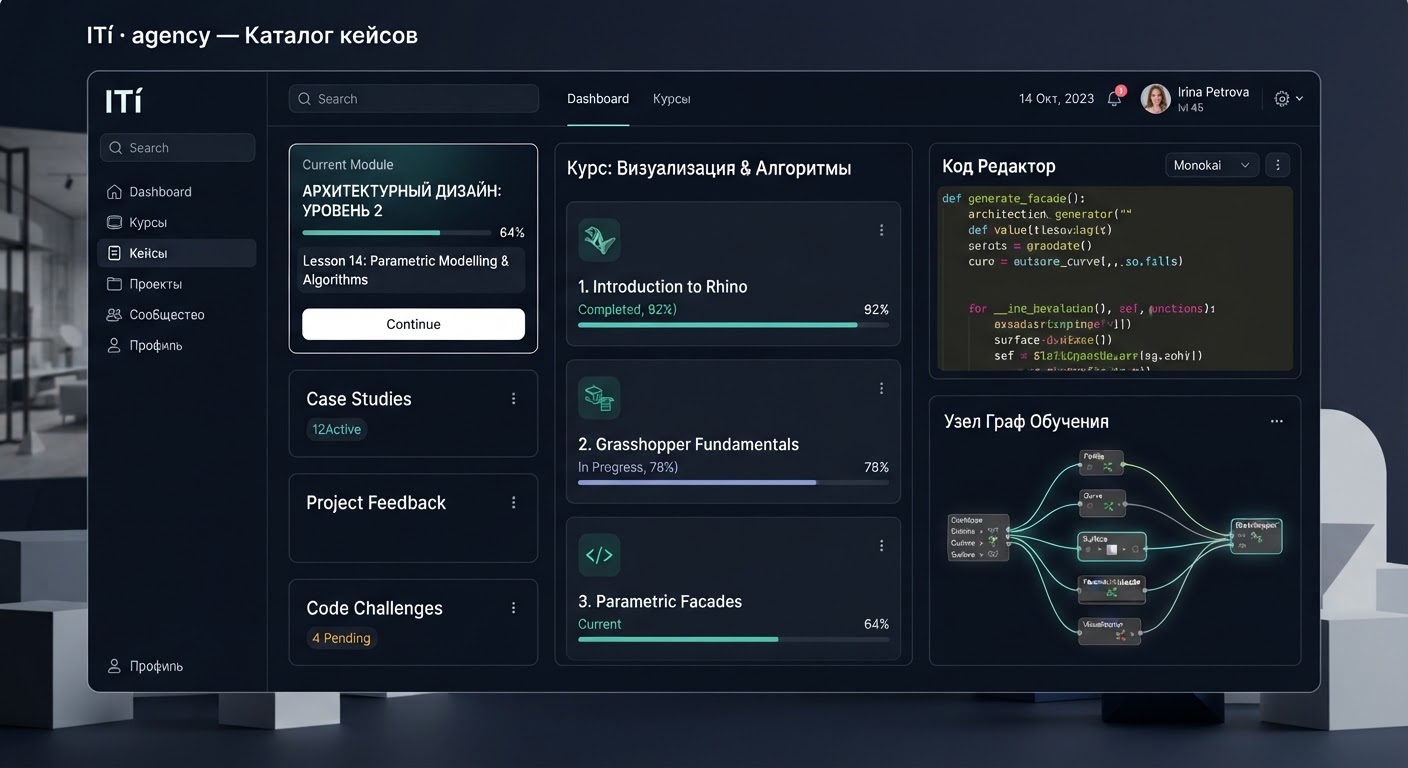The width and height of the screenshot is (1408, 768).
Task: Click the top header Search field
Action: 414,99
